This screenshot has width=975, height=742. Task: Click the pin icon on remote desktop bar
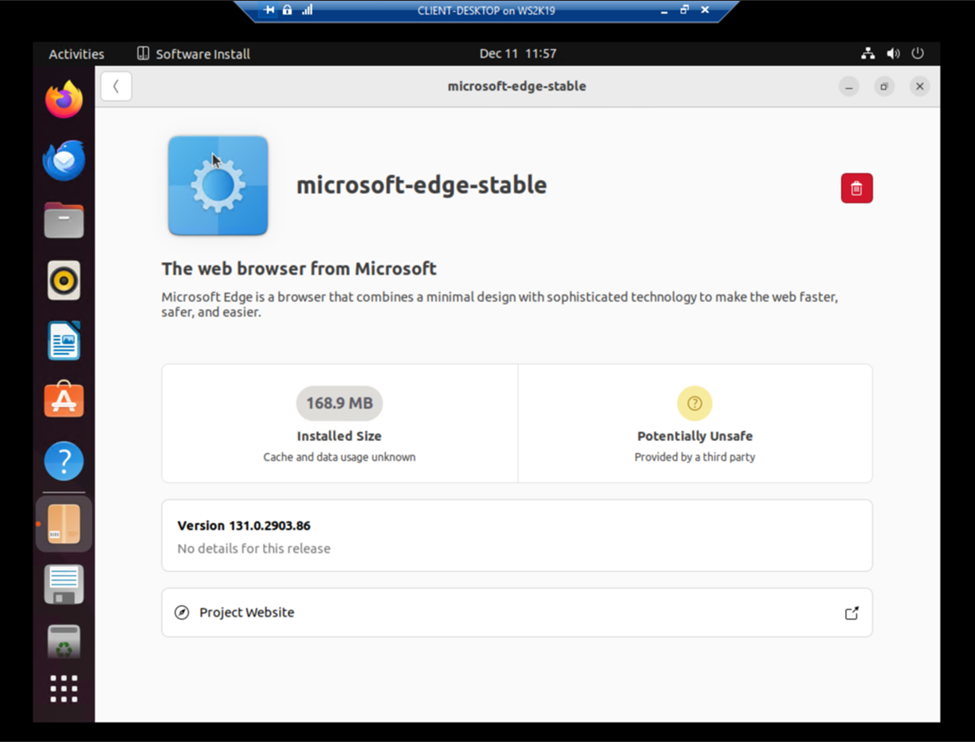[269, 10]
